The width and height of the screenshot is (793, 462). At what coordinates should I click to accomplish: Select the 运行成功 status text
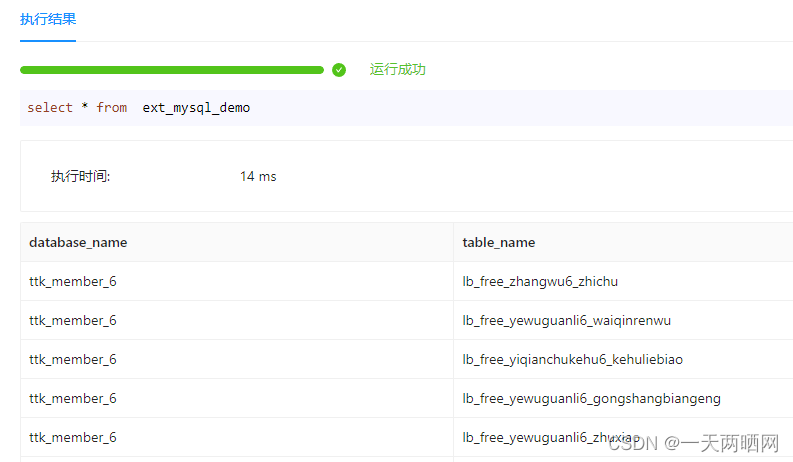[398, 69]
